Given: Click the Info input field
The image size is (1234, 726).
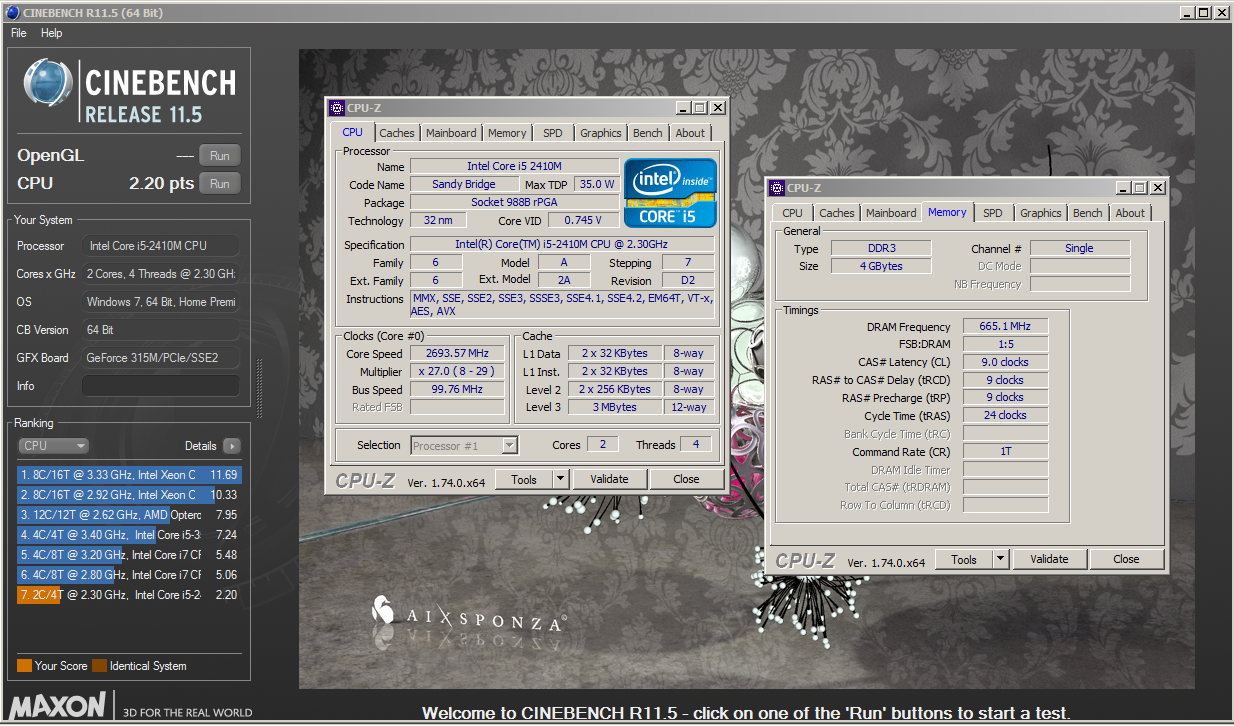Looking at the screenshot, I should pos(160,386).
